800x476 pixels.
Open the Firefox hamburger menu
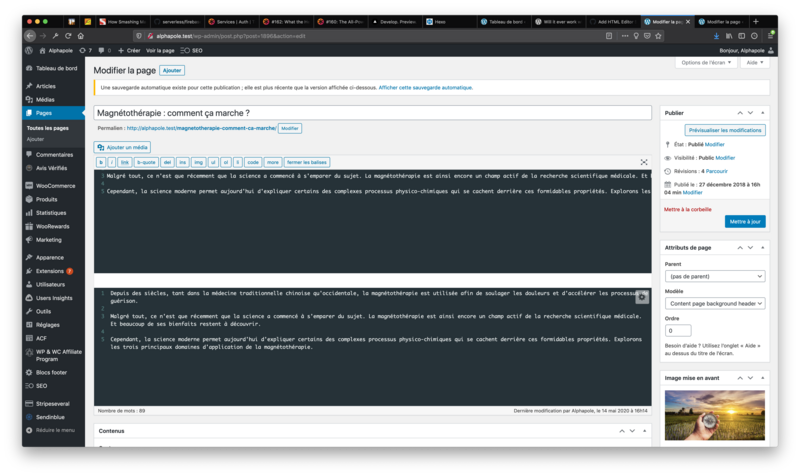(770, 36)
